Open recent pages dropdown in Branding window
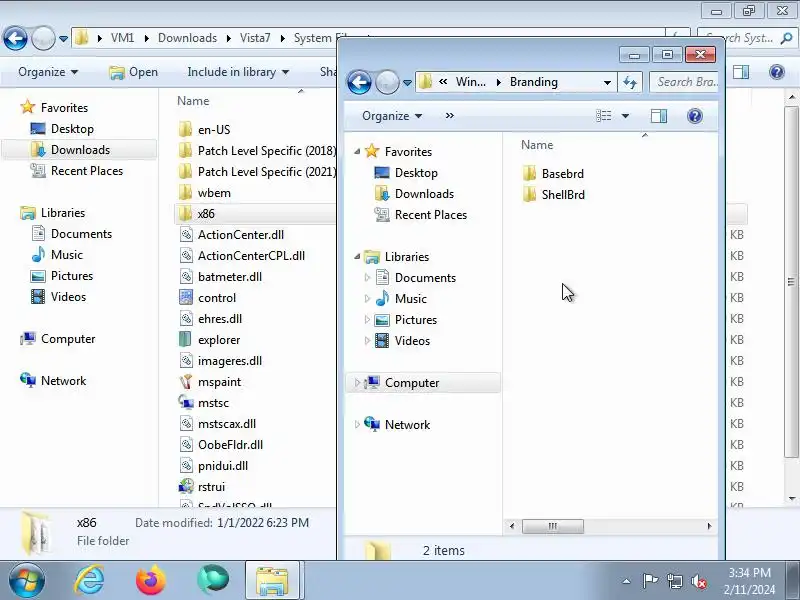 point(407,82)
